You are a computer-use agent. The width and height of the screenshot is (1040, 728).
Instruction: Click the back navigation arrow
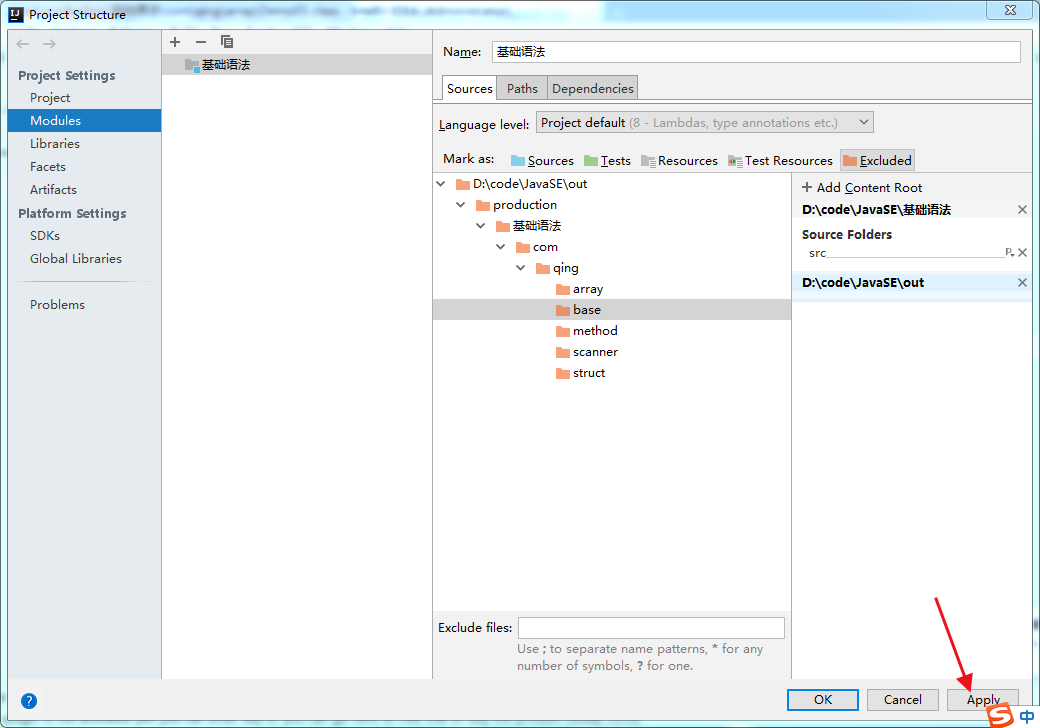point(23,44)
